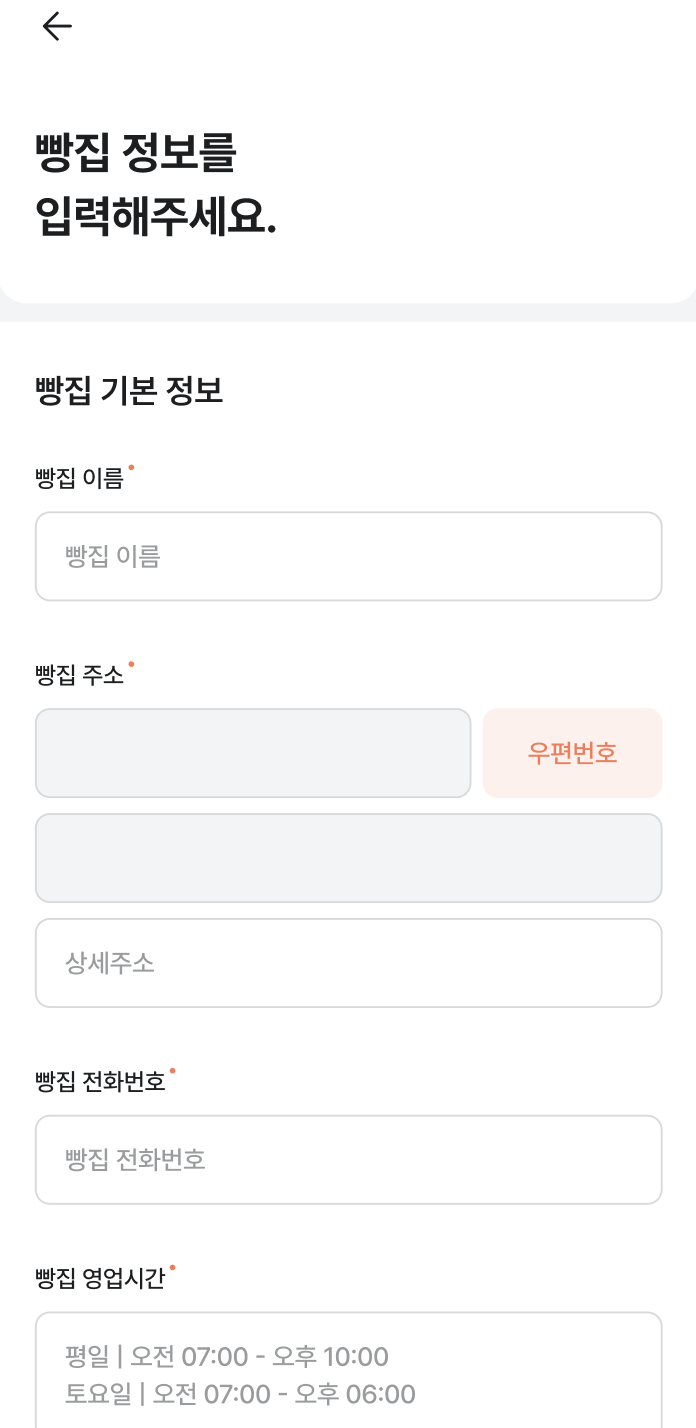The image size is (696, 1428).
Task: Click the 빵집 영업시간 field label
Action: click(x=100, y=1279)
